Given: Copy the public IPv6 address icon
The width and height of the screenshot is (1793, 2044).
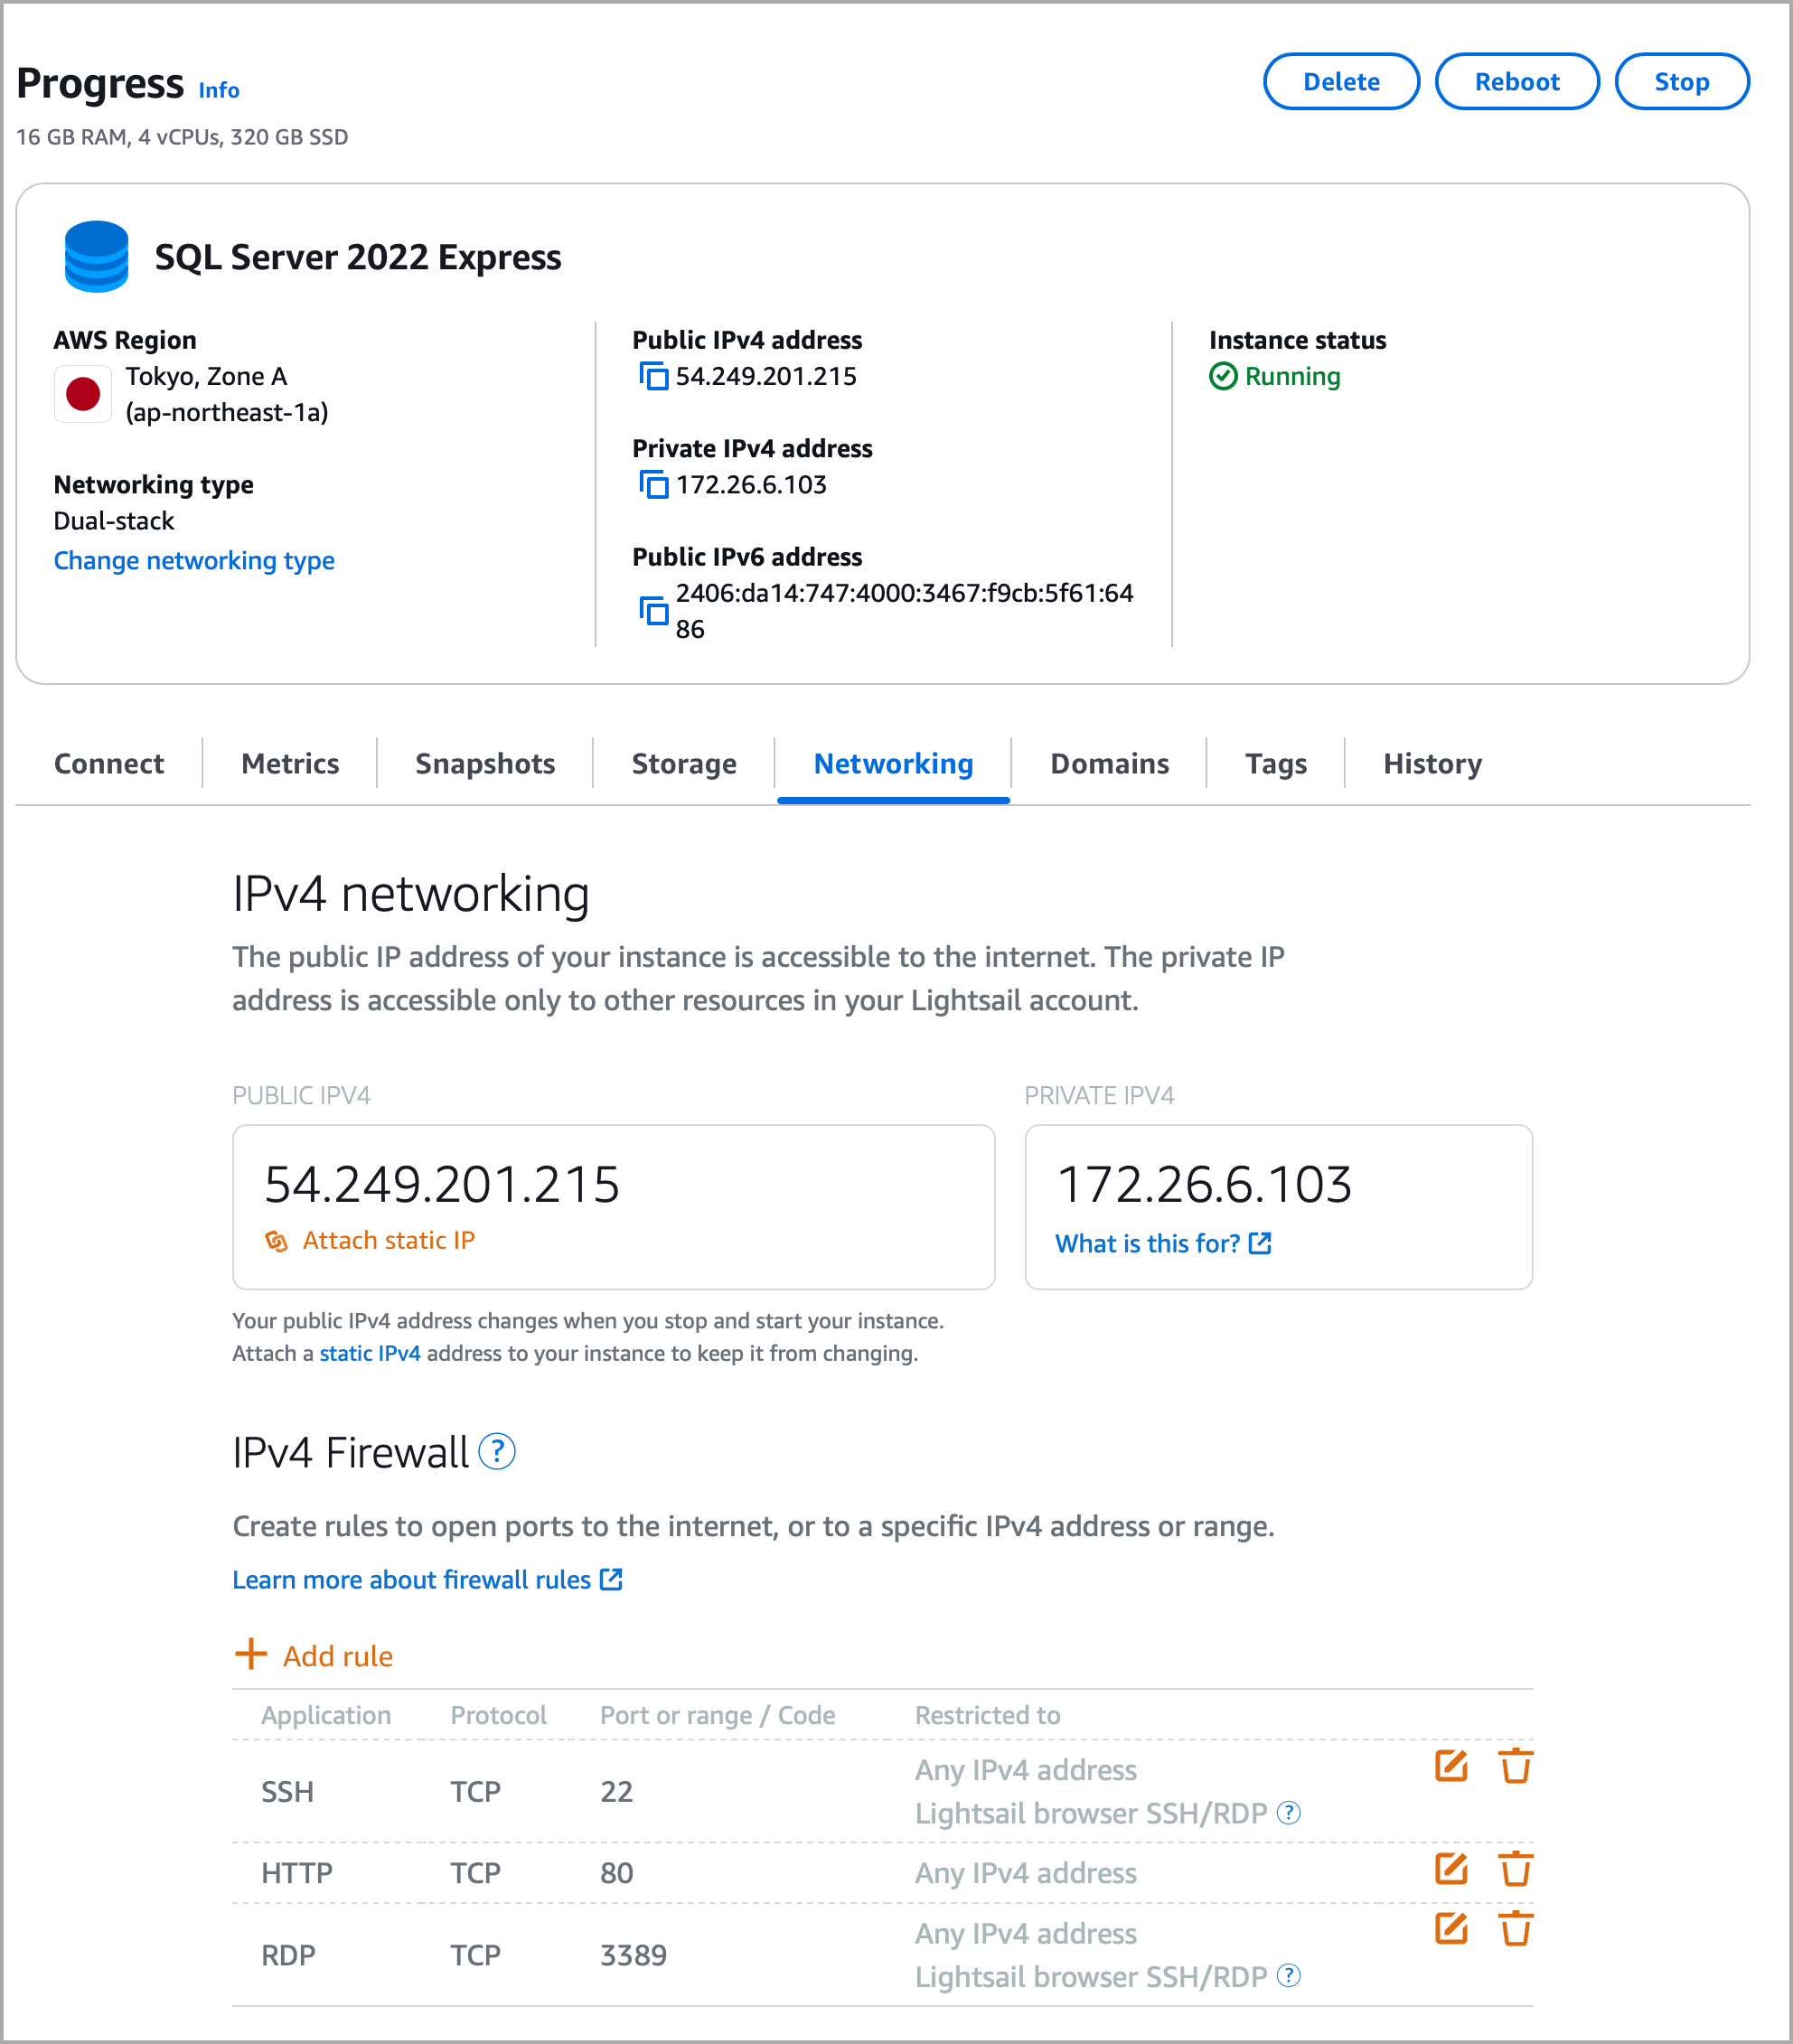Looking at the screenshot, I should [x=653, y=610].
